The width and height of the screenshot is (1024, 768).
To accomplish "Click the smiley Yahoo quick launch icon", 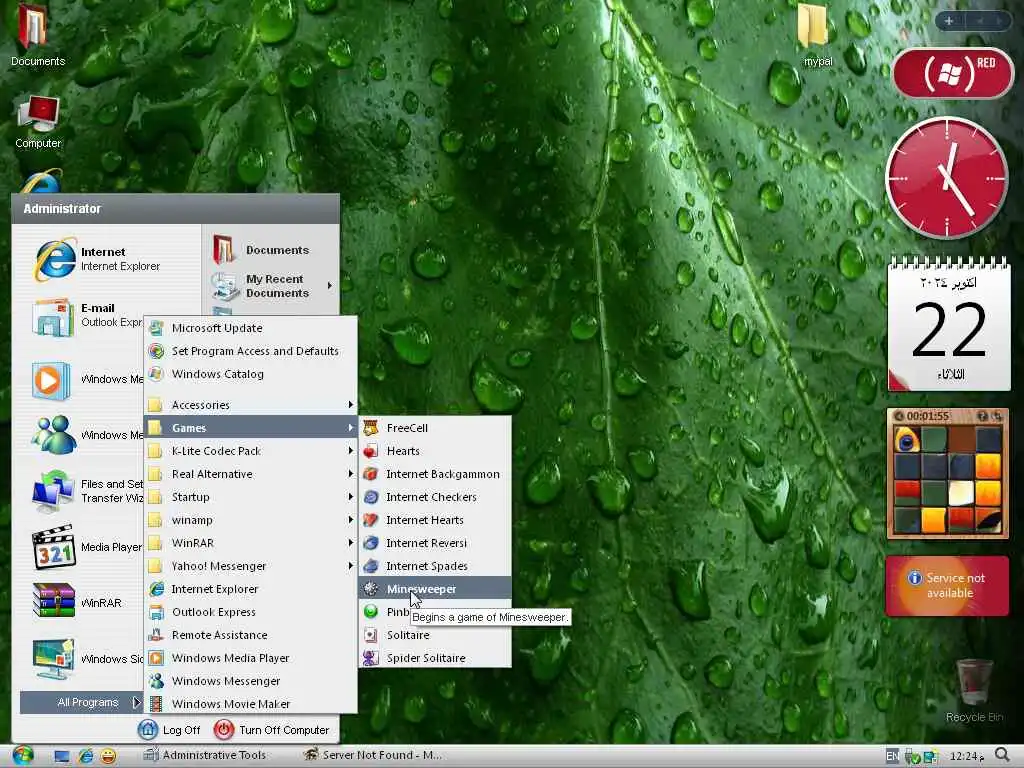I will coord(108,756).
